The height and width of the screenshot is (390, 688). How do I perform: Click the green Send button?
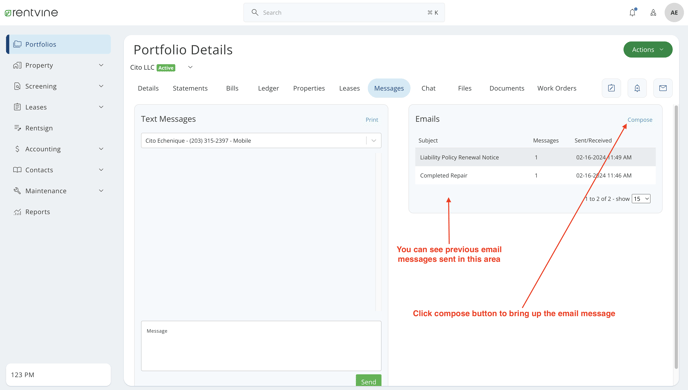369,381
